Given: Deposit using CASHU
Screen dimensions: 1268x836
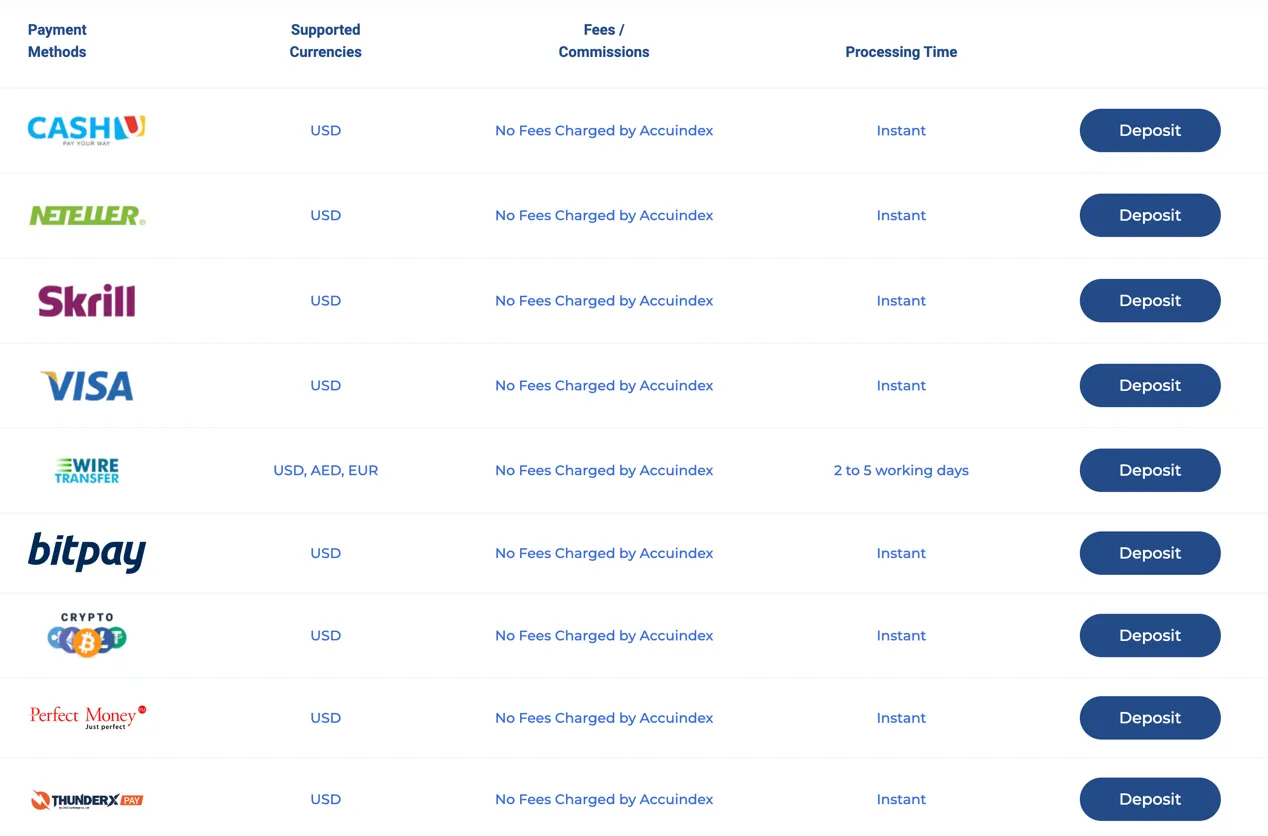Looking at the screenshot, I should click(1150, 130).
